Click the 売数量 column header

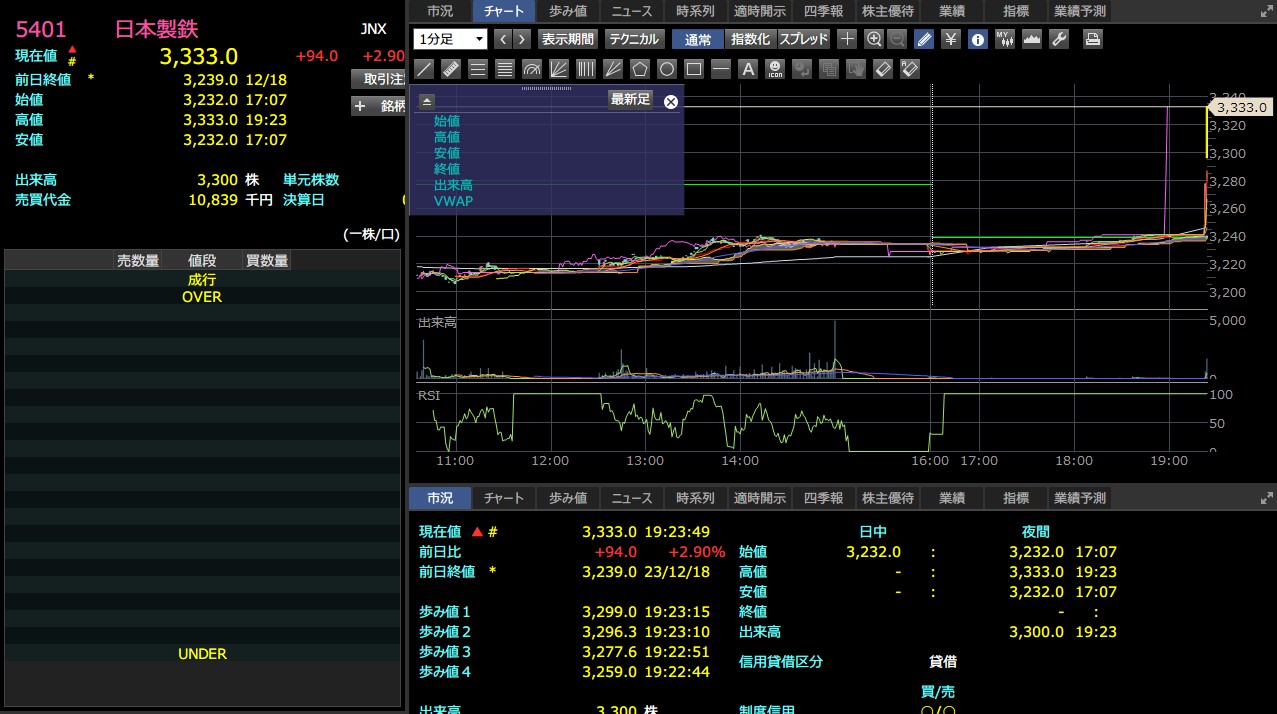click(x=138, y=261)
